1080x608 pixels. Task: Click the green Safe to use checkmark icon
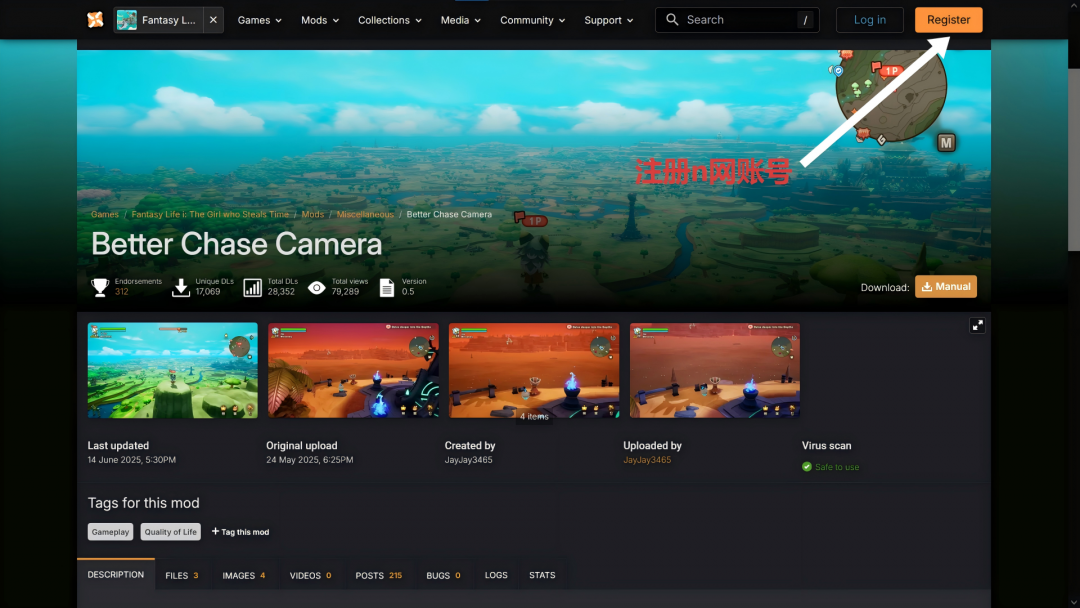point(807,467)
